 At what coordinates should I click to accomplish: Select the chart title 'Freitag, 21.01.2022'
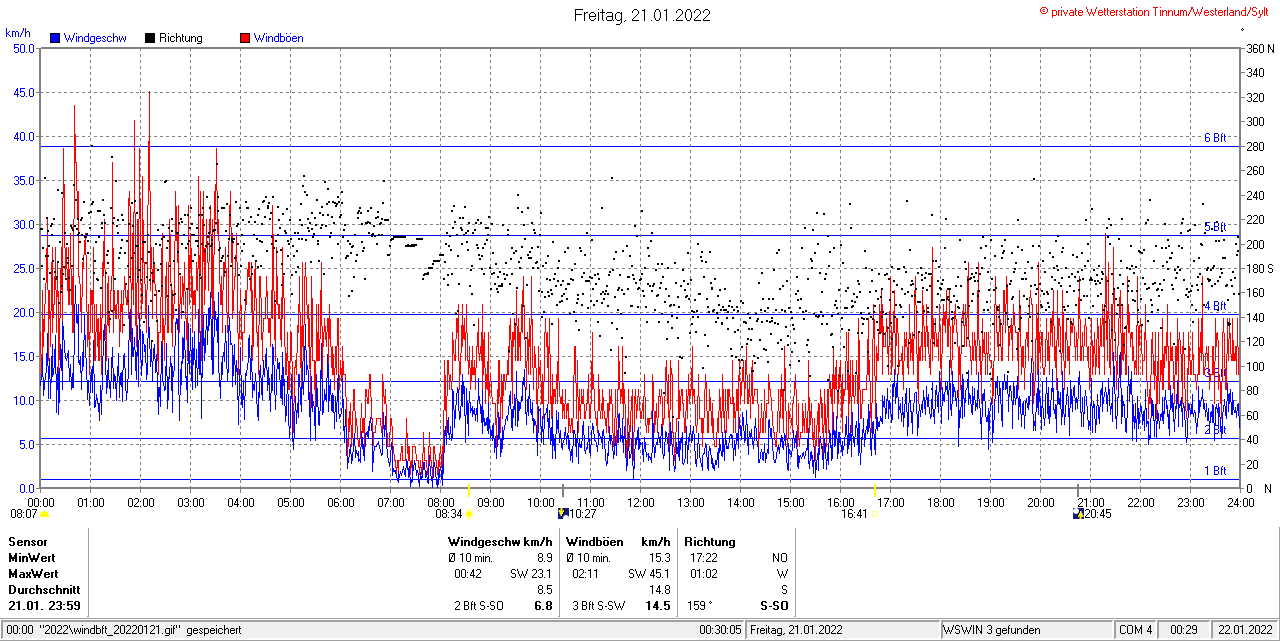642,15
